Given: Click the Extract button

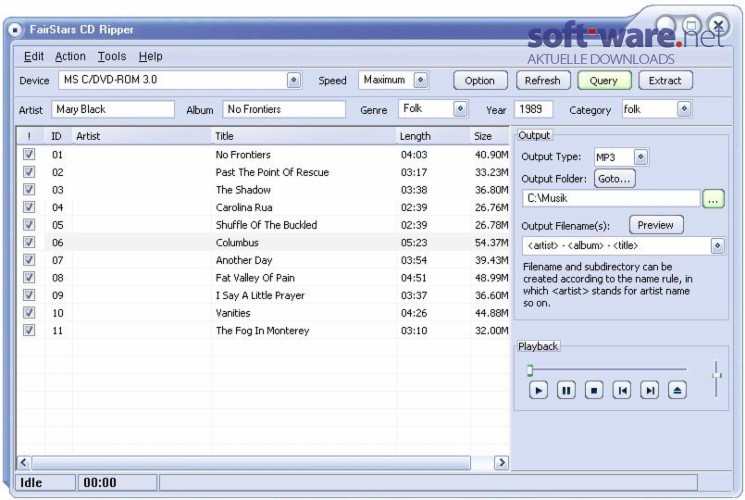Looking at the screenshot, I should 665,80.
